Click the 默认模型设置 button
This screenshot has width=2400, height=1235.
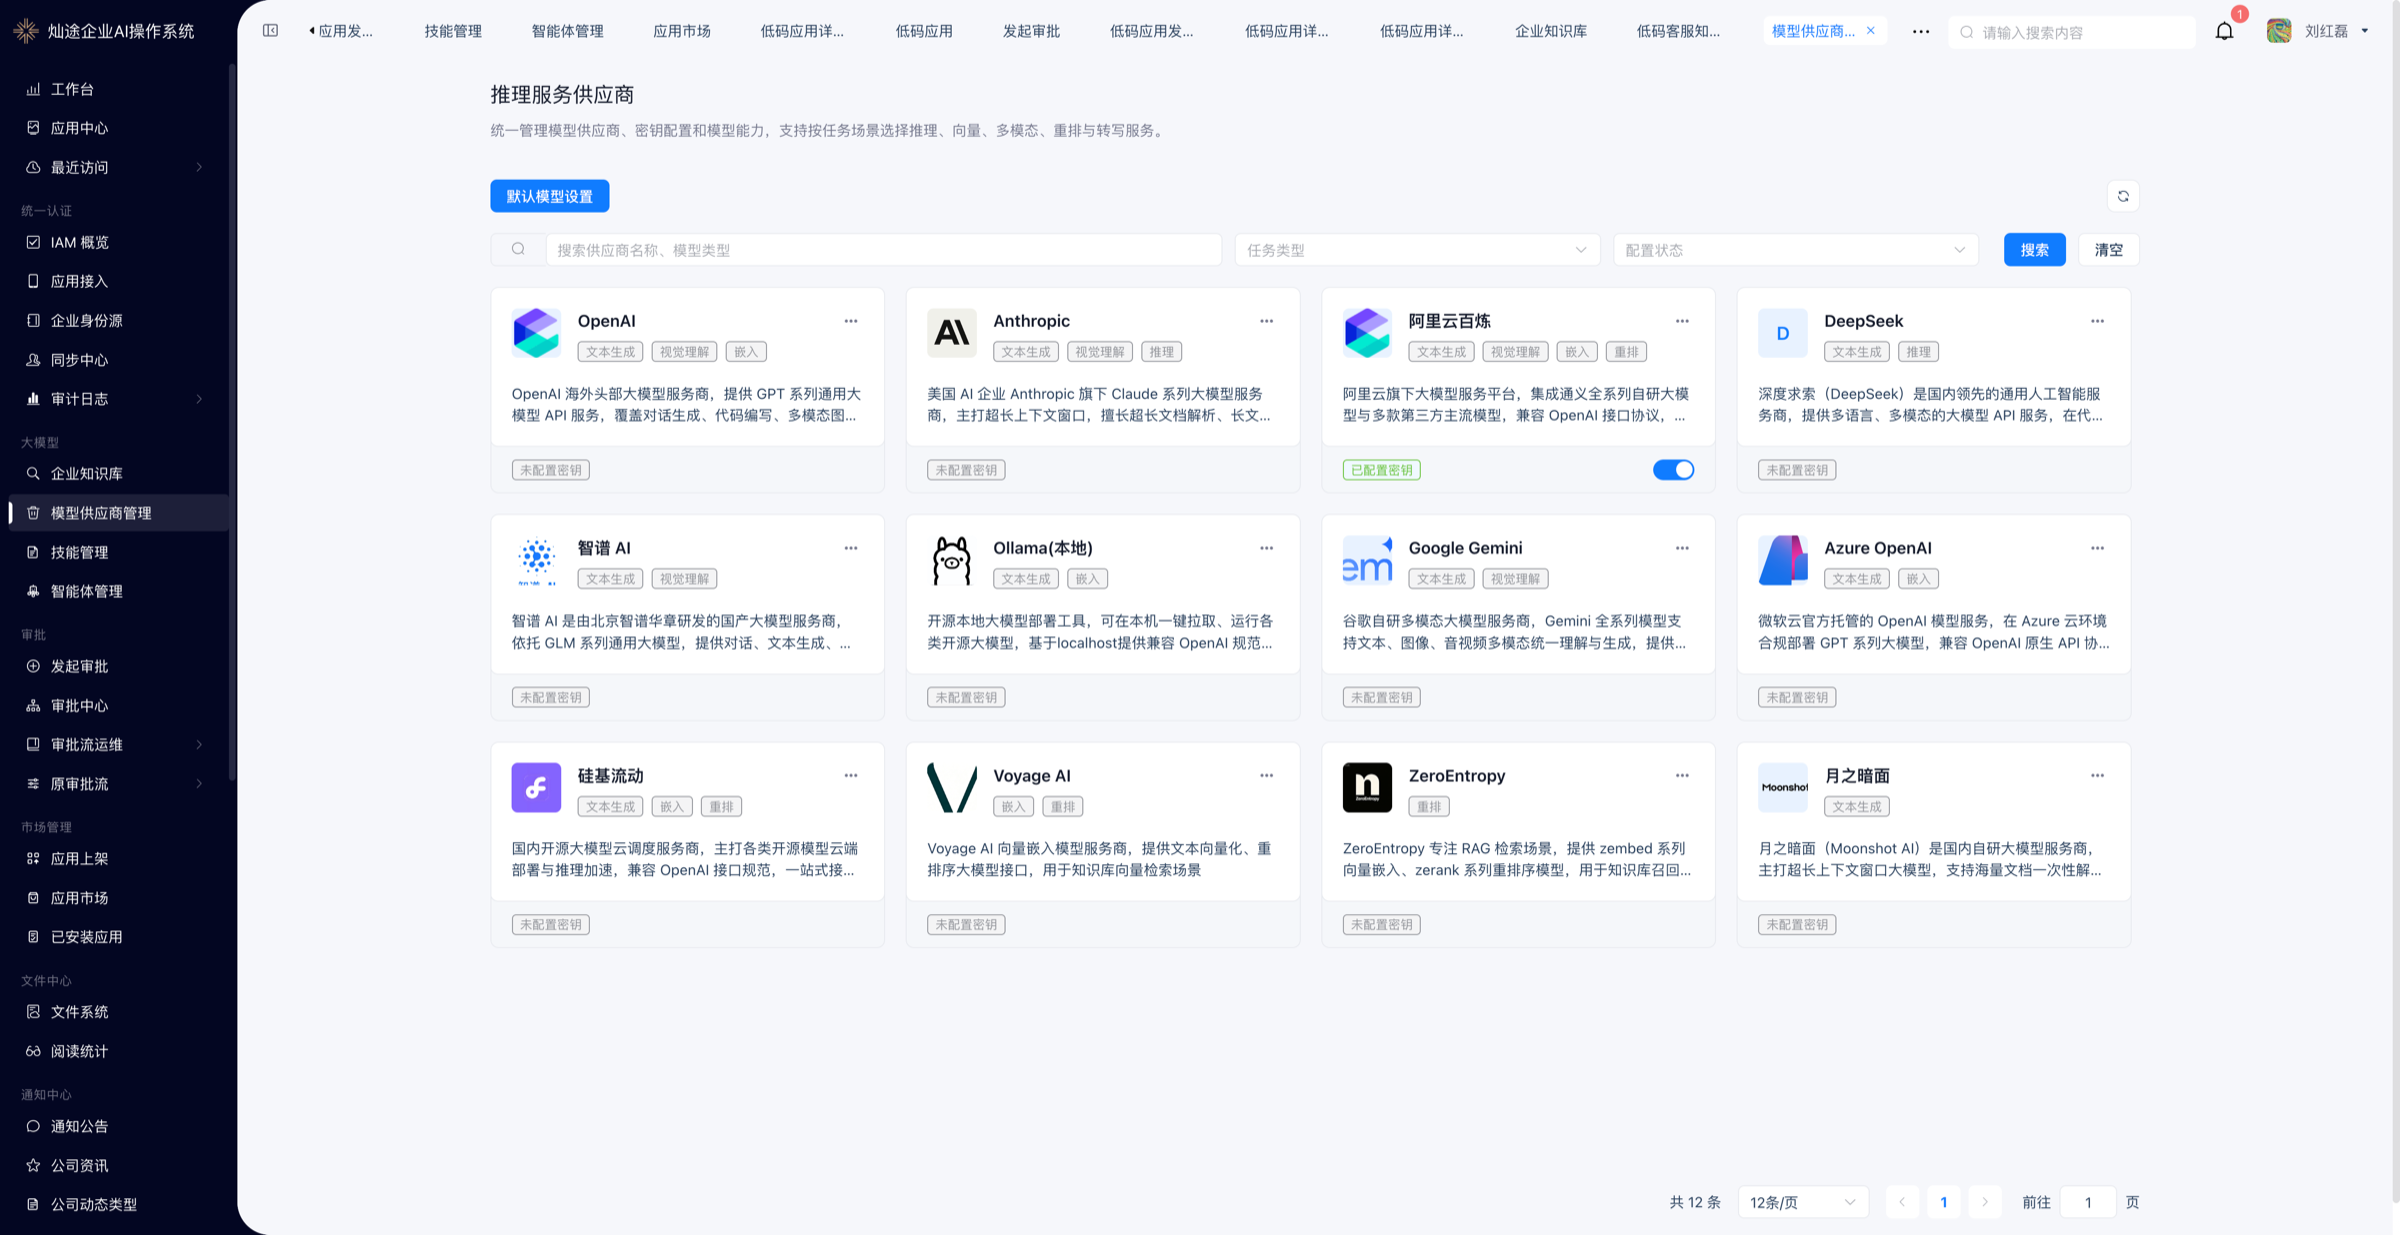click(549, 196)
